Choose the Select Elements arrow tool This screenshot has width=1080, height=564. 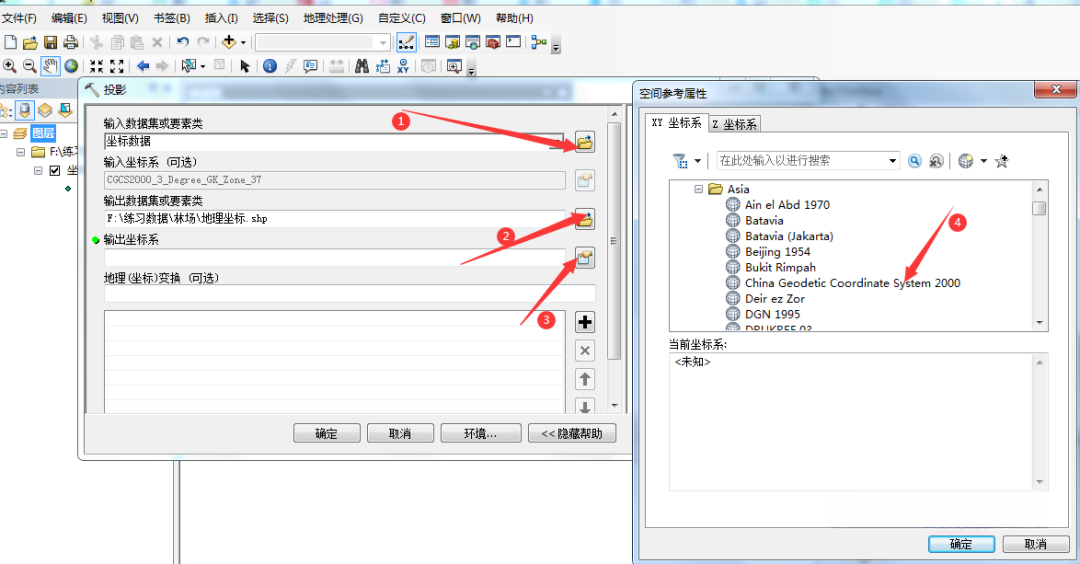(245, 66)
